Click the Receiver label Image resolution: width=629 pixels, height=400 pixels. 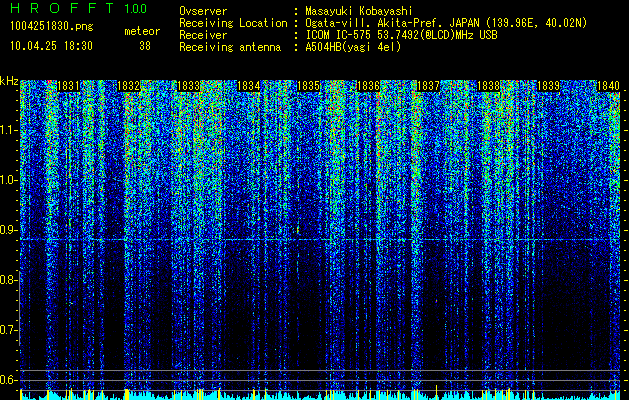pyautogui.click(x=203, y=35)
